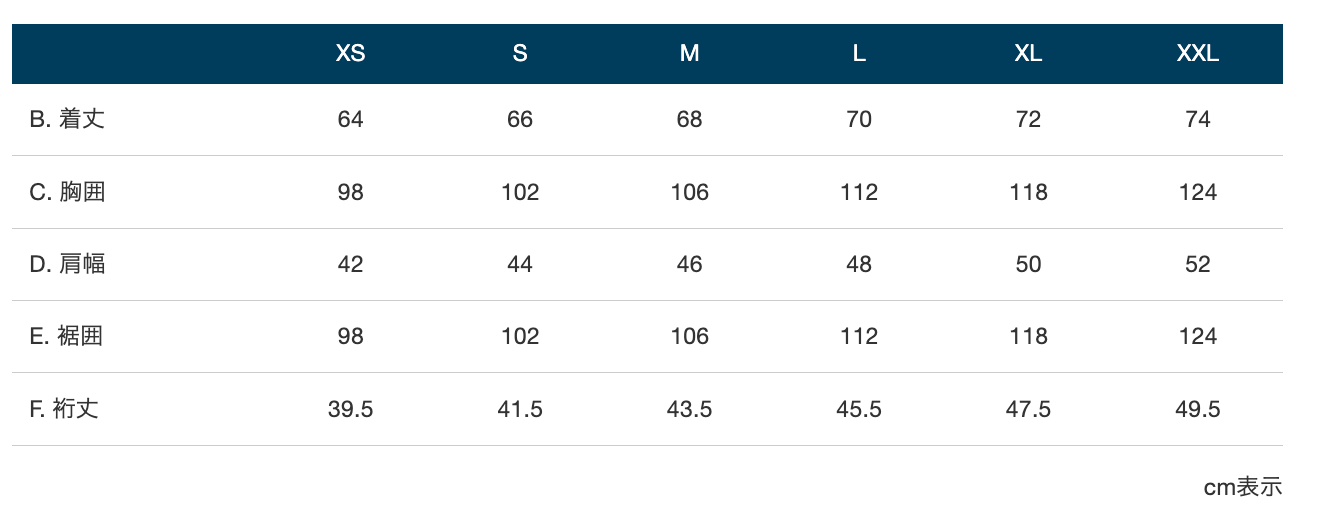
Task: Click the cm表示 unit note
Action: tap(1243, 487)
